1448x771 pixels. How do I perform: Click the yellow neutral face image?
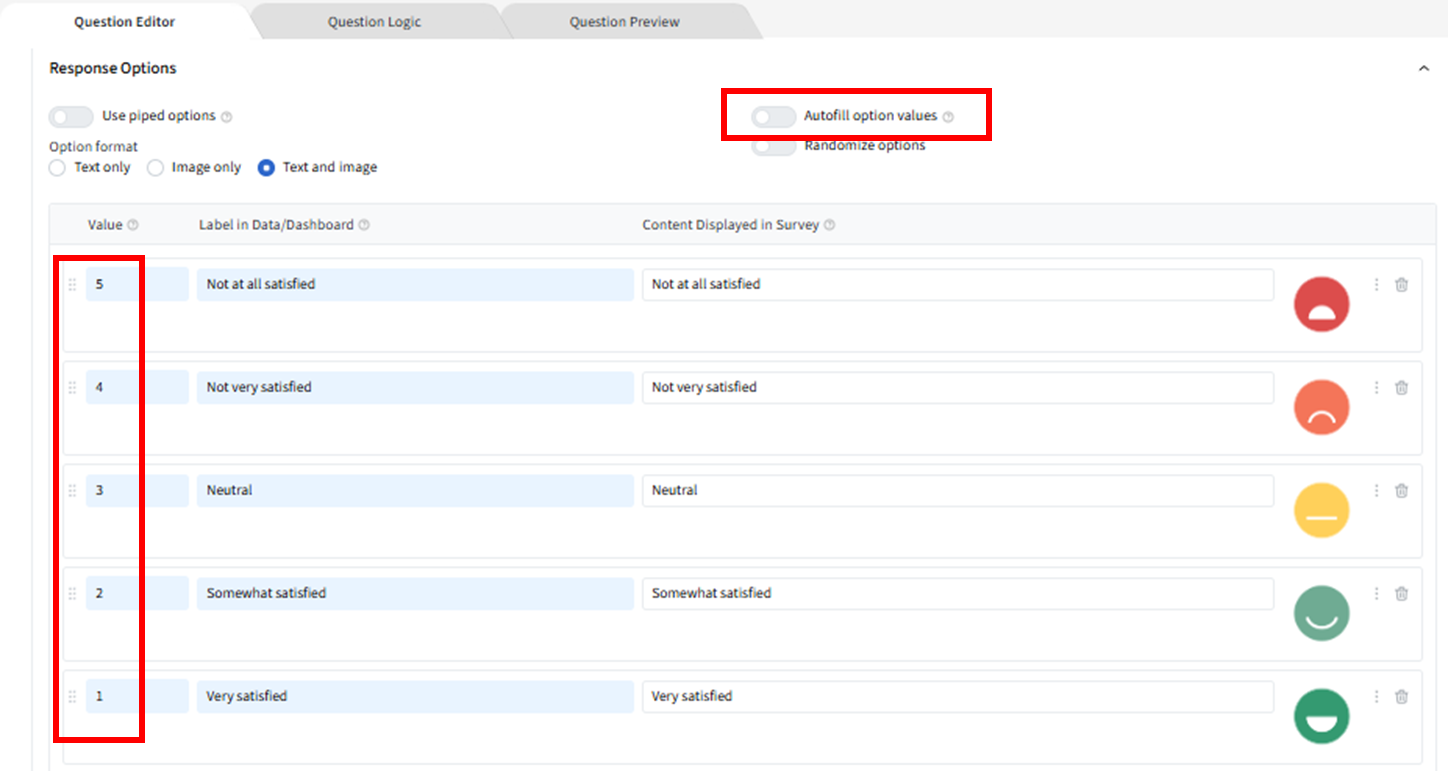click(1321, 510)
